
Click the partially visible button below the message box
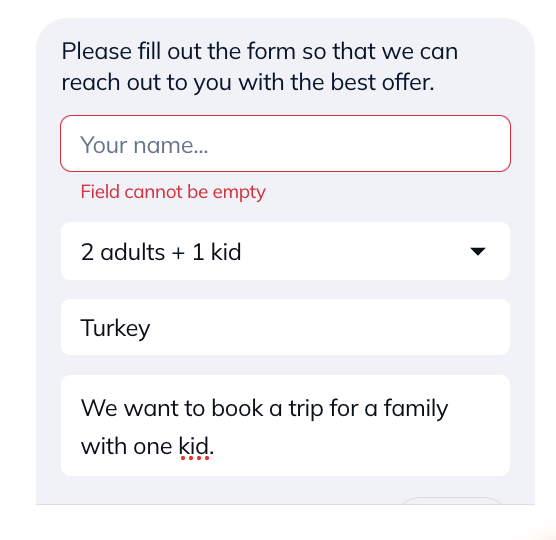click(451, 500)
